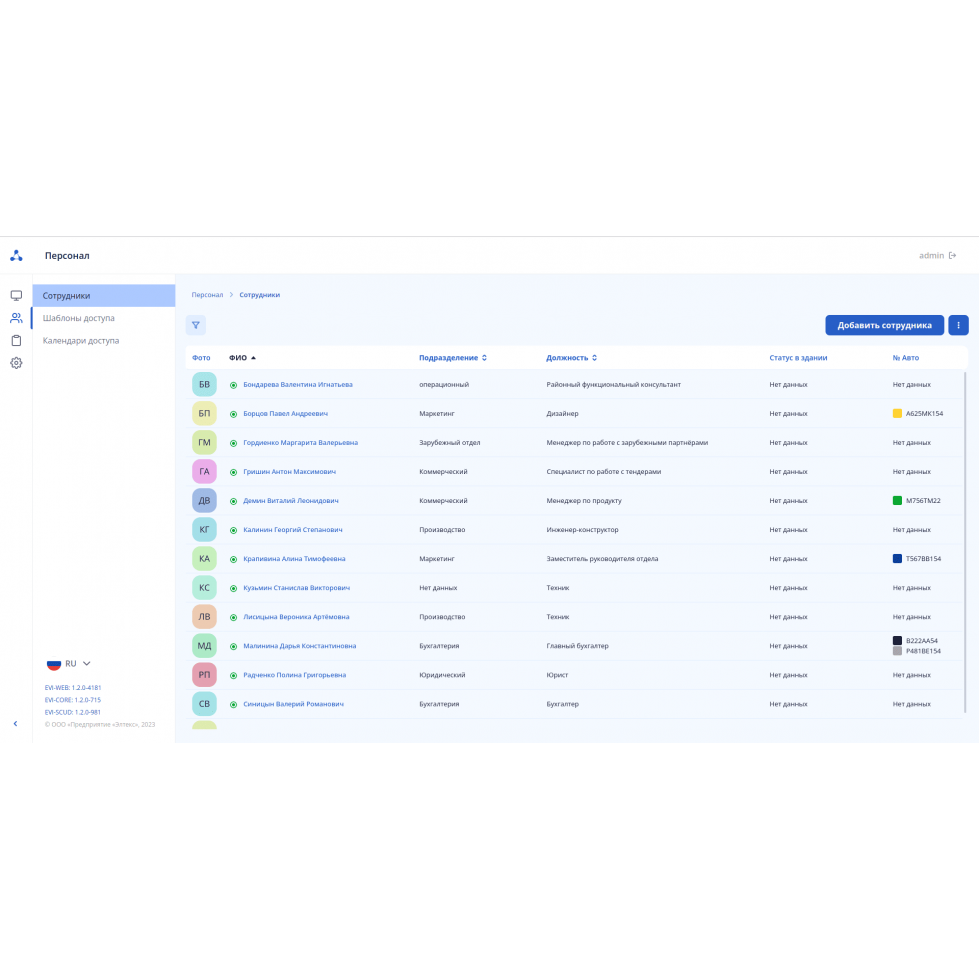Click the filter funnel icon
The height and width of the screenshot is (980, 980).
[x=196, y=325]
